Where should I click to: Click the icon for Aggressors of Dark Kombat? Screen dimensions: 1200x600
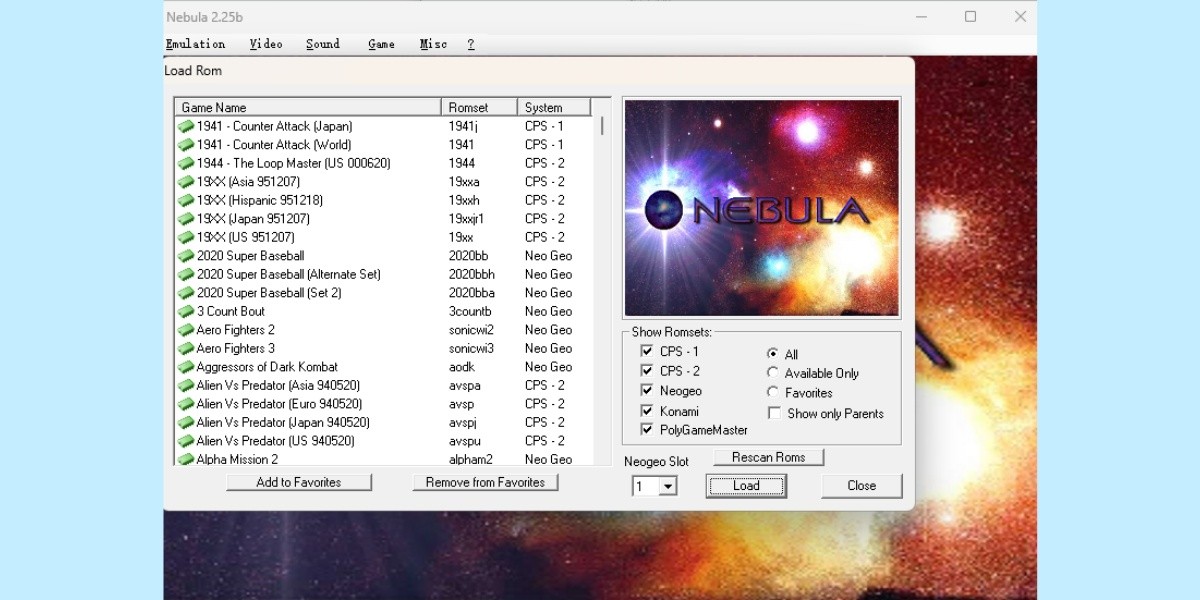pyautogui.click(x=186, y=367)
